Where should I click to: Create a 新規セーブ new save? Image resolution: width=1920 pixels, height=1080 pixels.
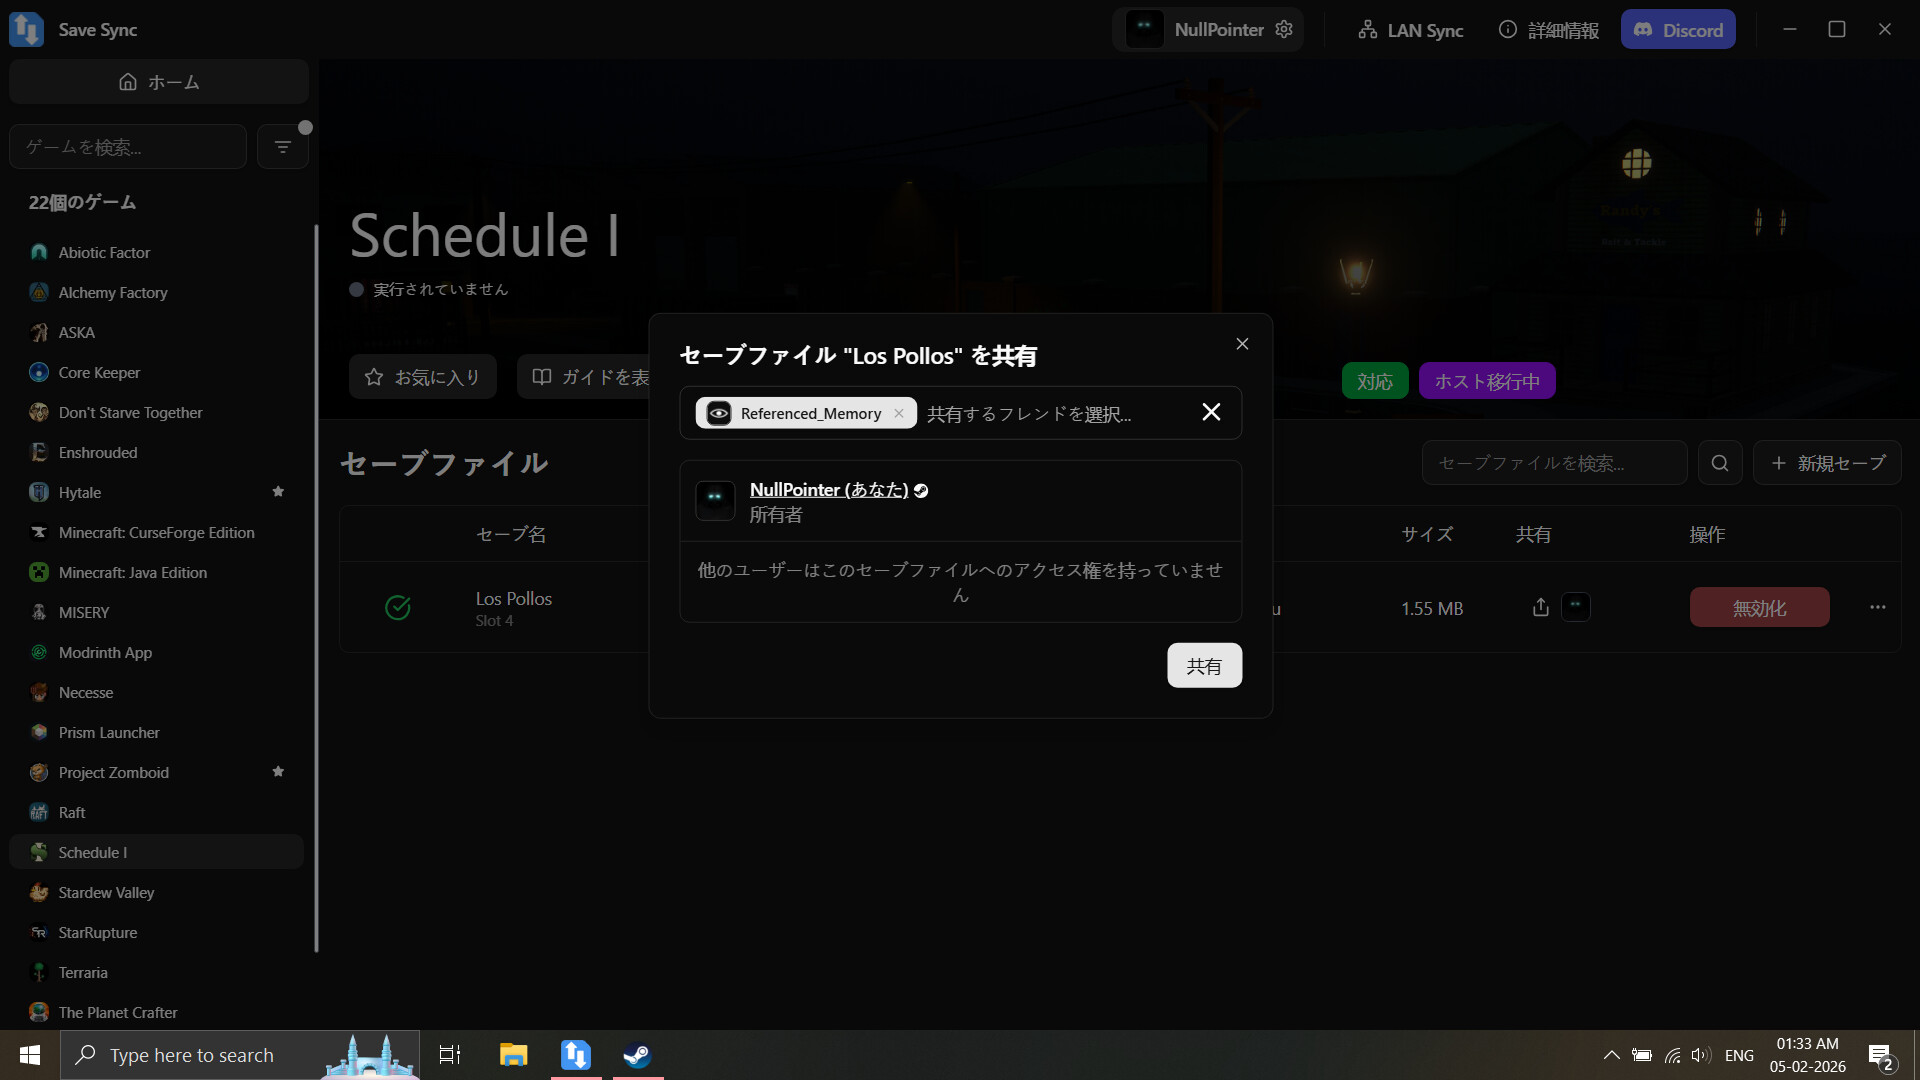[x=1827, y=463]
